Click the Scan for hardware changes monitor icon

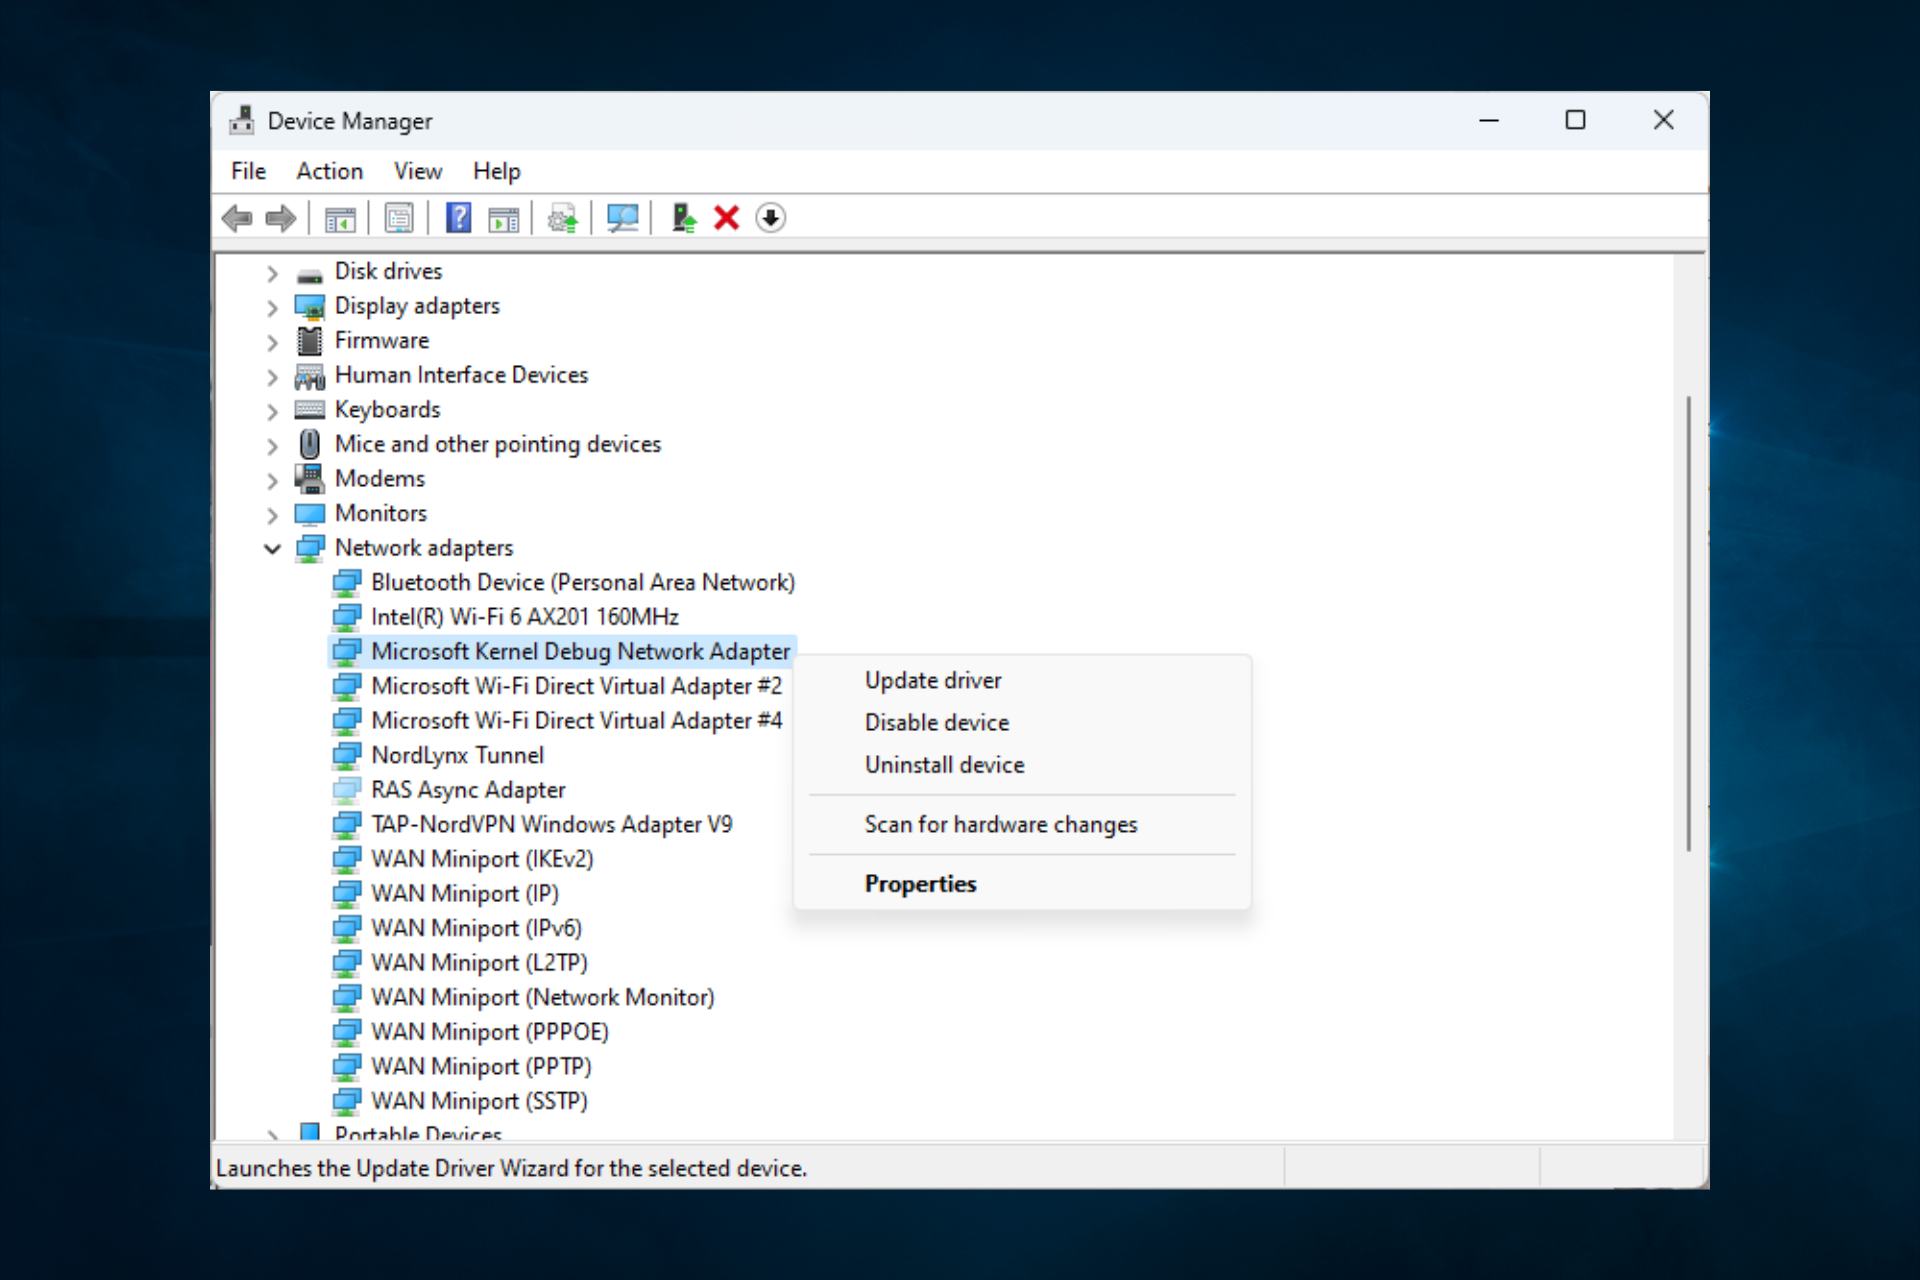coord(622,218)
